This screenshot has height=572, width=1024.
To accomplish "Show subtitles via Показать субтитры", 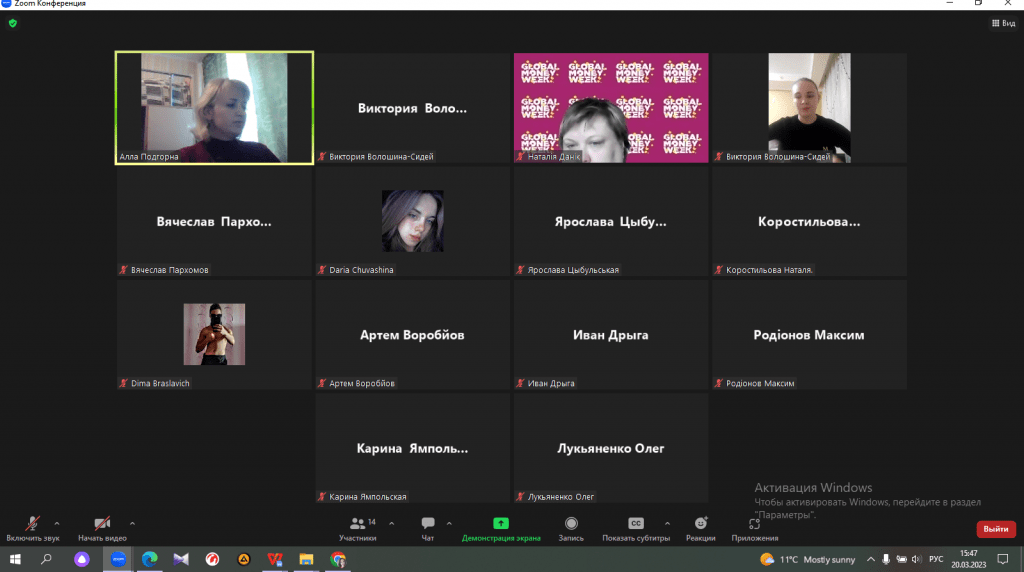I will click(635, 526).
